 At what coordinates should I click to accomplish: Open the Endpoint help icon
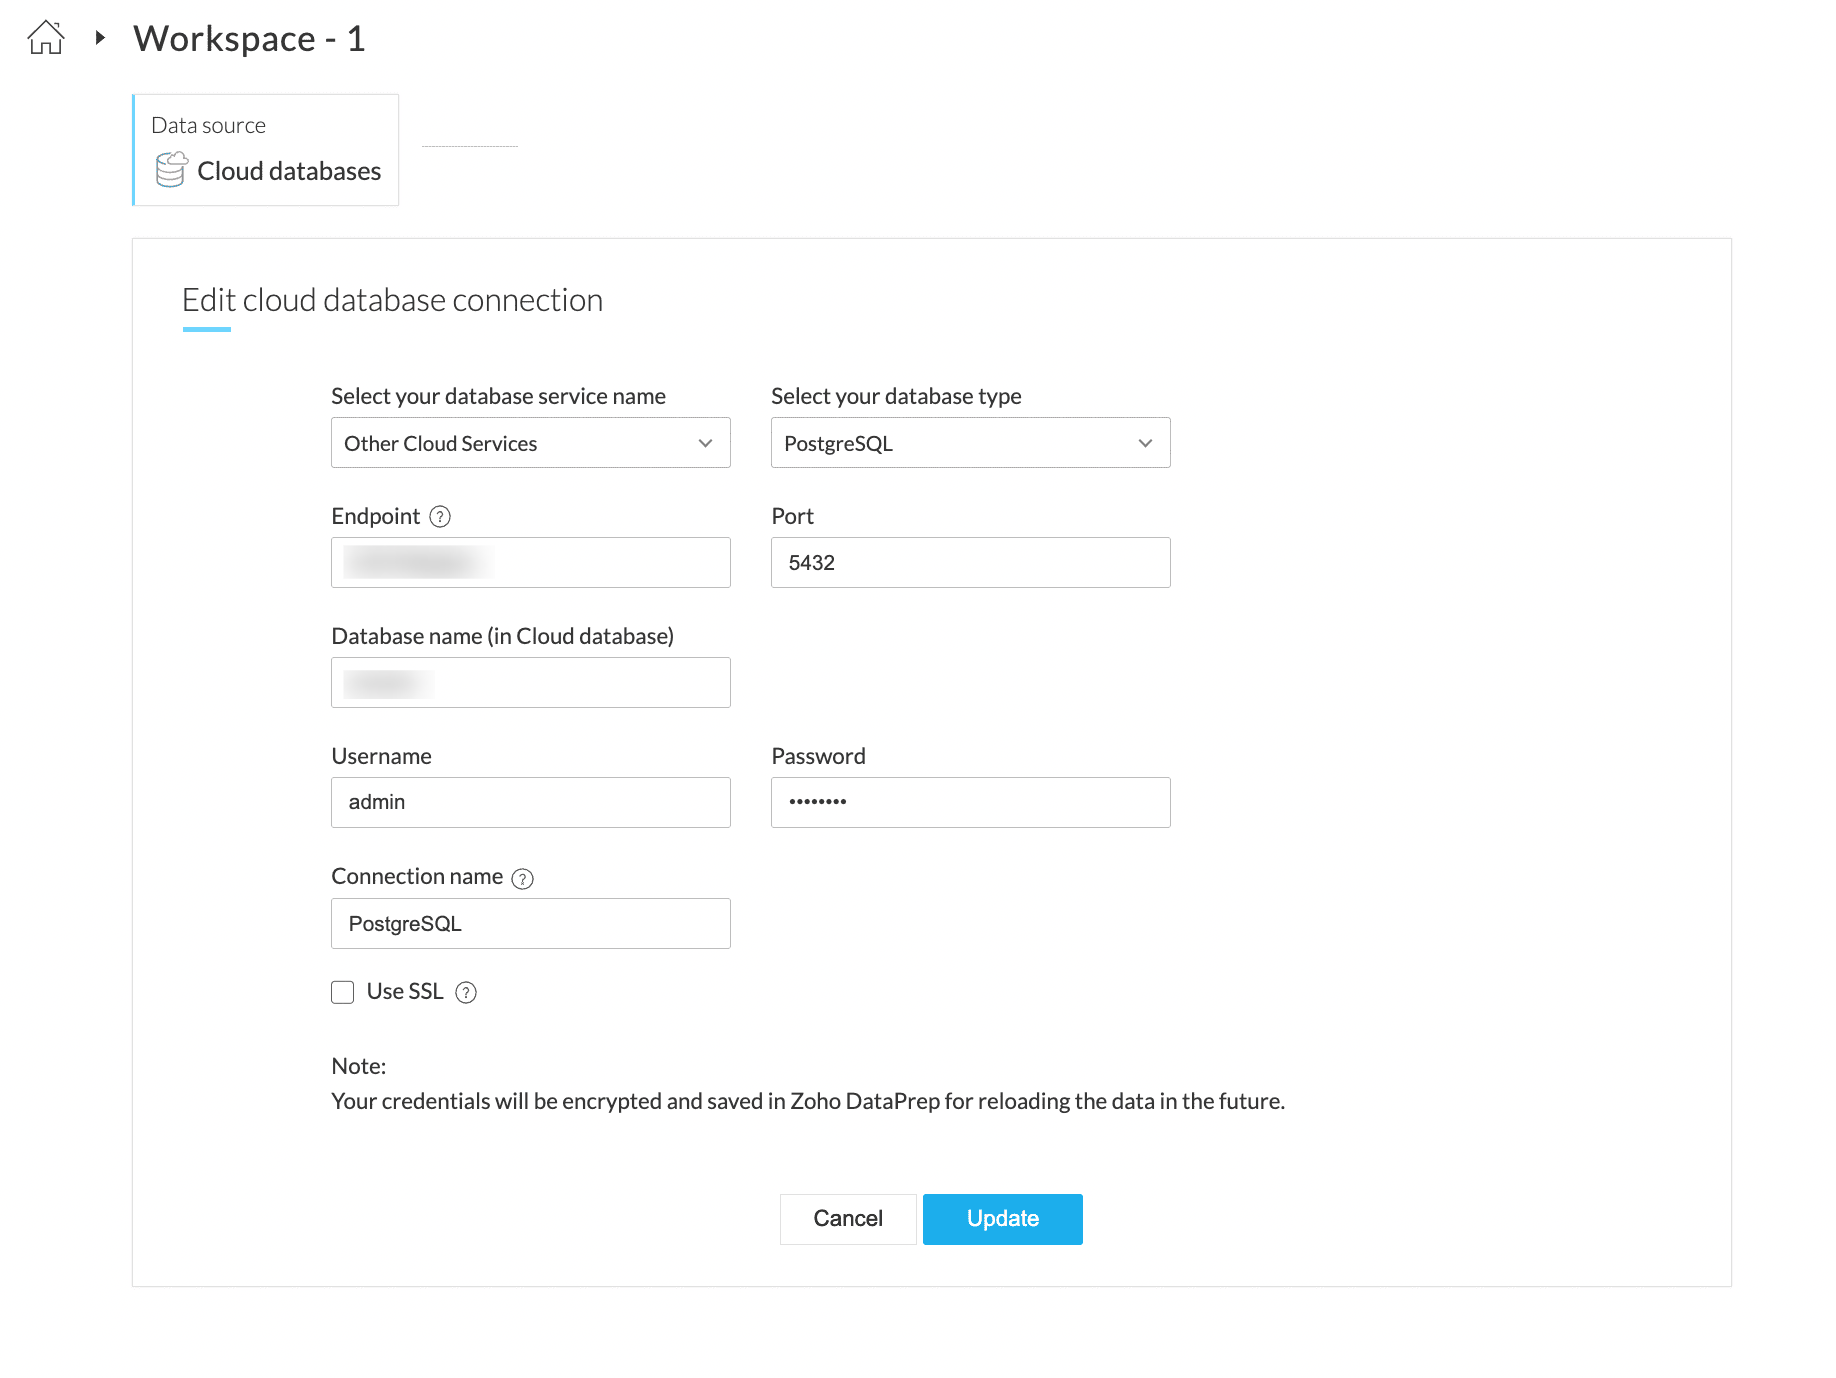pos(440,516)
